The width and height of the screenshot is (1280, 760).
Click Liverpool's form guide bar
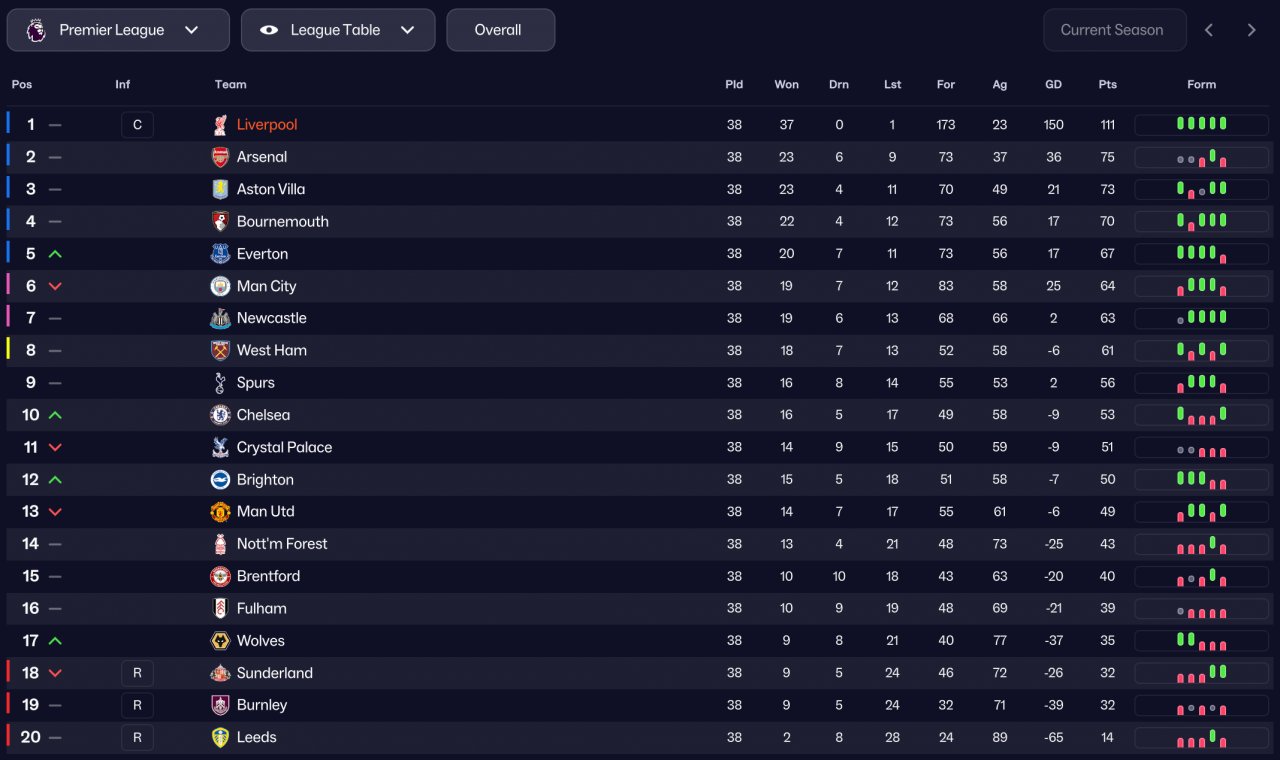[x=1201, y=125]
